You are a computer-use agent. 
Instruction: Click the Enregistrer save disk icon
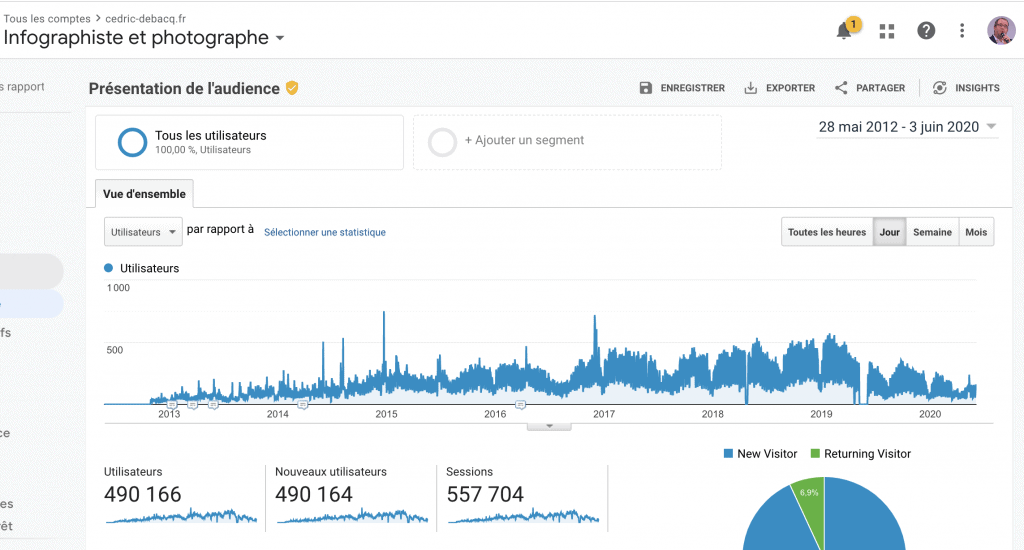point(645,88)
